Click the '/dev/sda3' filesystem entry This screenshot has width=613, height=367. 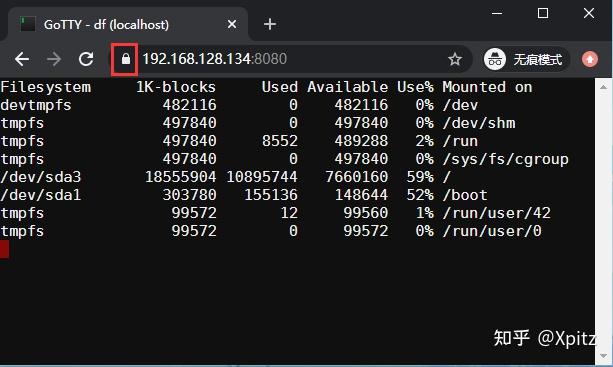tap(41, 177)
